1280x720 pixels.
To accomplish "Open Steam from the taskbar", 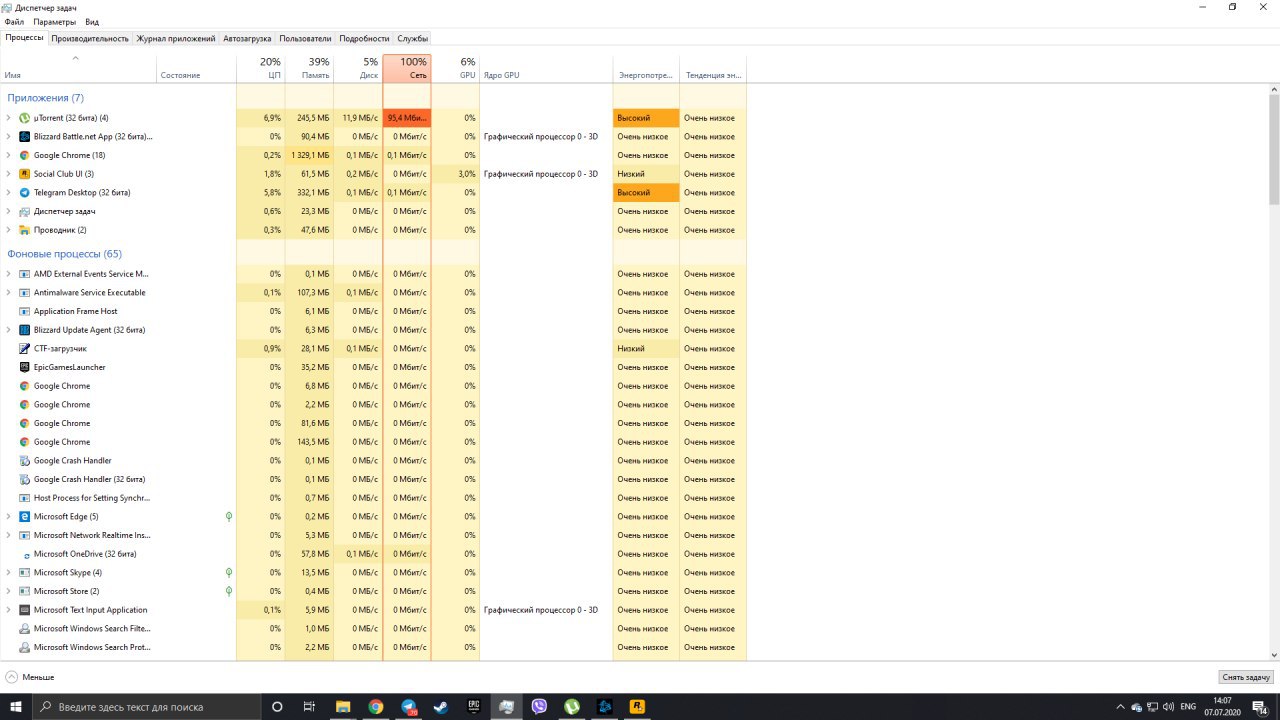I will (x=441, y=706).
